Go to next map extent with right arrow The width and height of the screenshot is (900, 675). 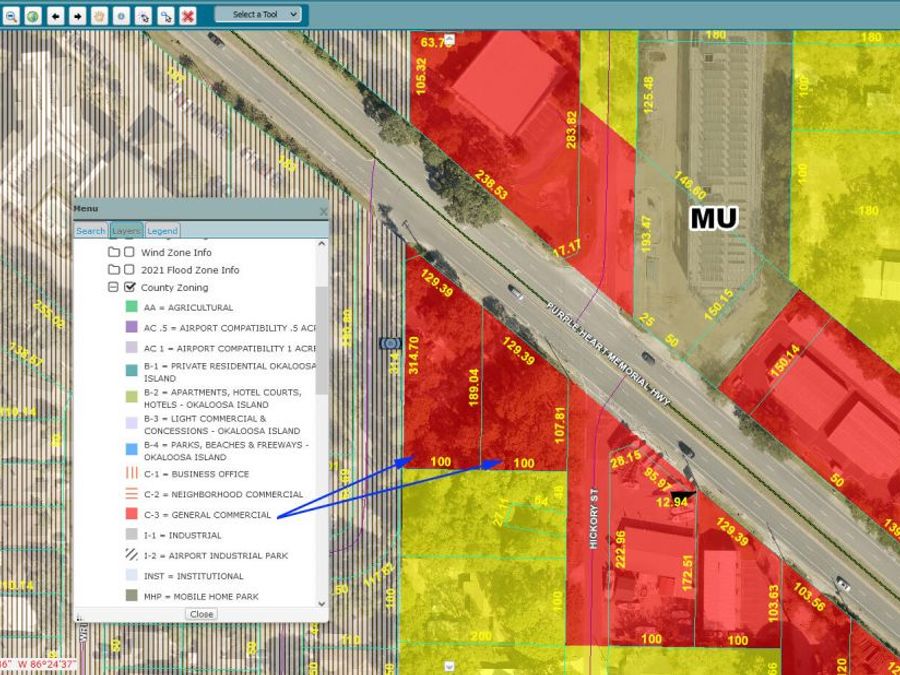tap(77, 15)
